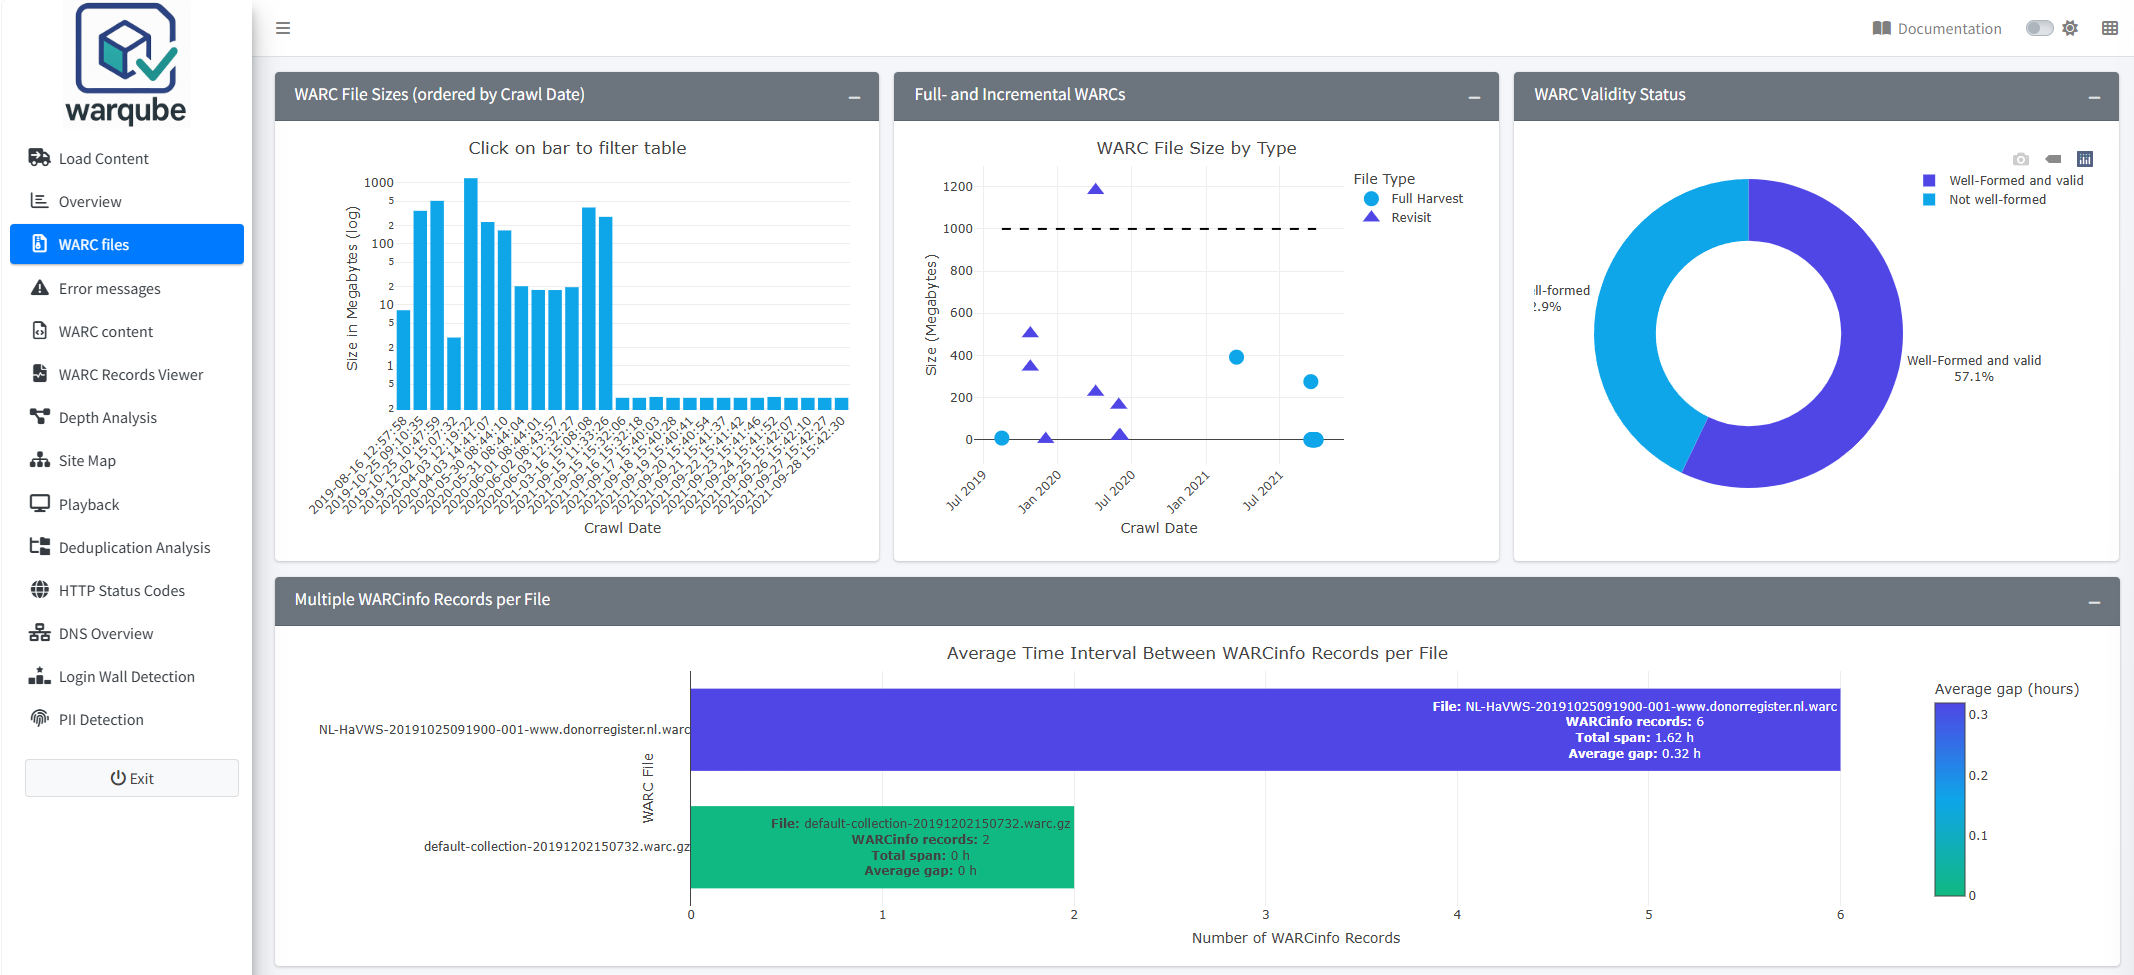Screen dimensions: 2134x975
Task: Click the Plotly logo icon in the validity chart
Action: pos(2085,159)
